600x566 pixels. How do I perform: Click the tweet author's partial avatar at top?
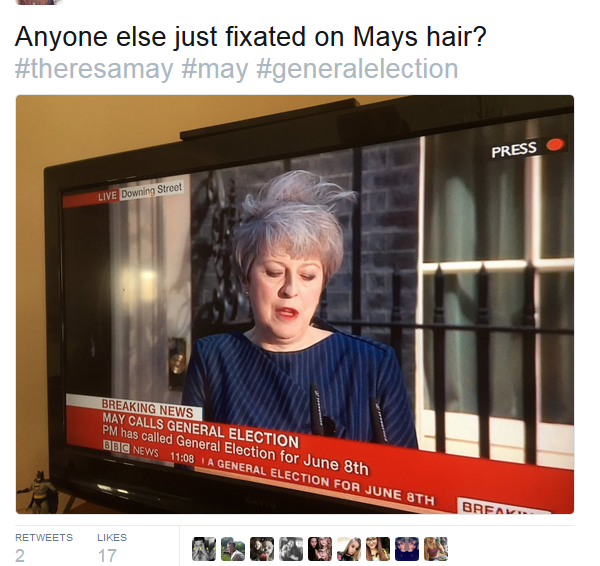click(39, 2)
